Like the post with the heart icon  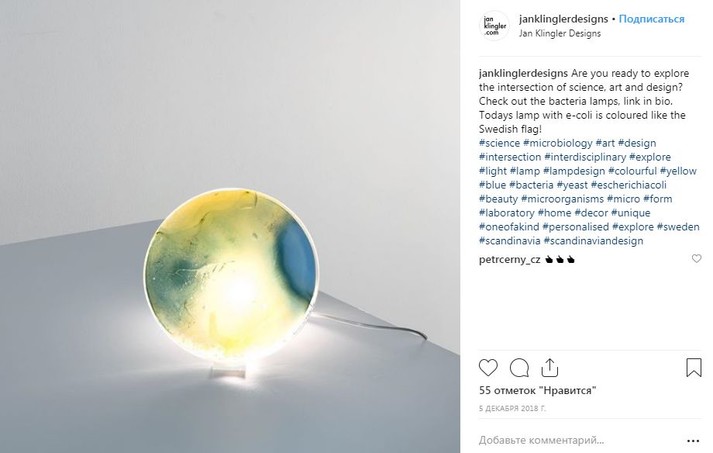point(488,367)
